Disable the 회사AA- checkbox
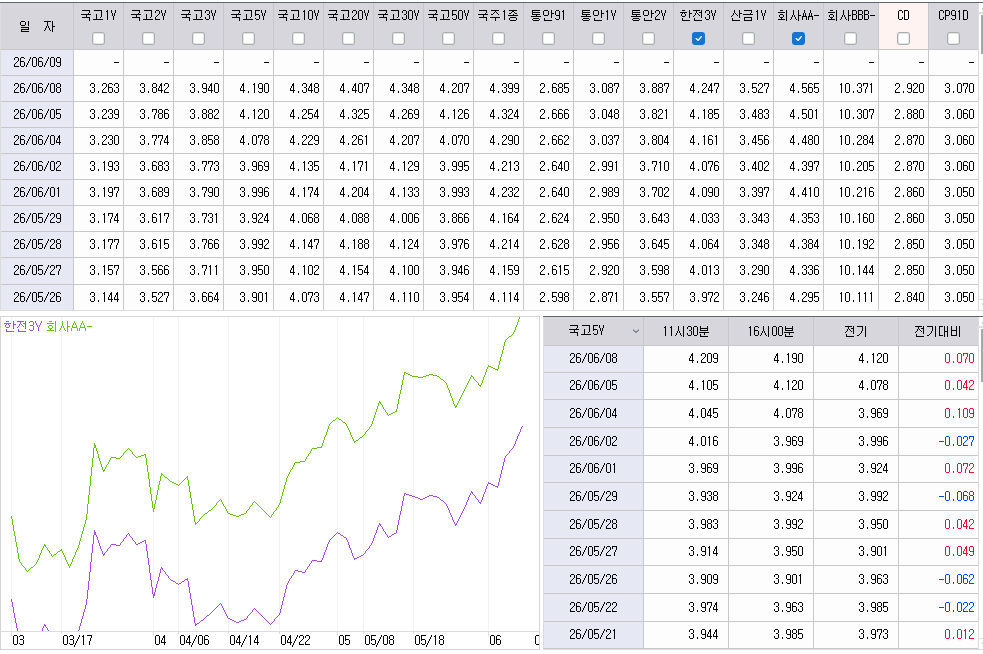983x654 pixels. 799,39
